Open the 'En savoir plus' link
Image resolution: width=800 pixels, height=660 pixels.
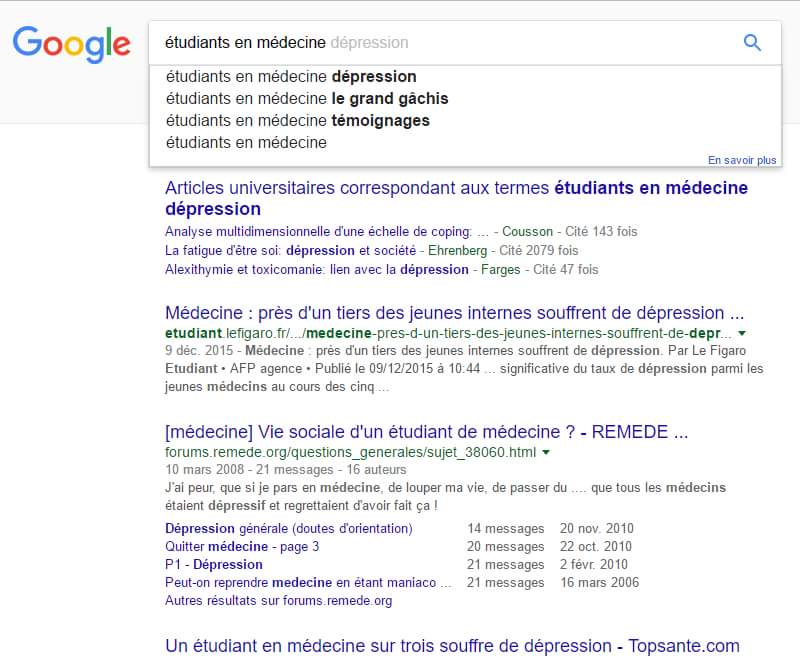click(742, 160)
